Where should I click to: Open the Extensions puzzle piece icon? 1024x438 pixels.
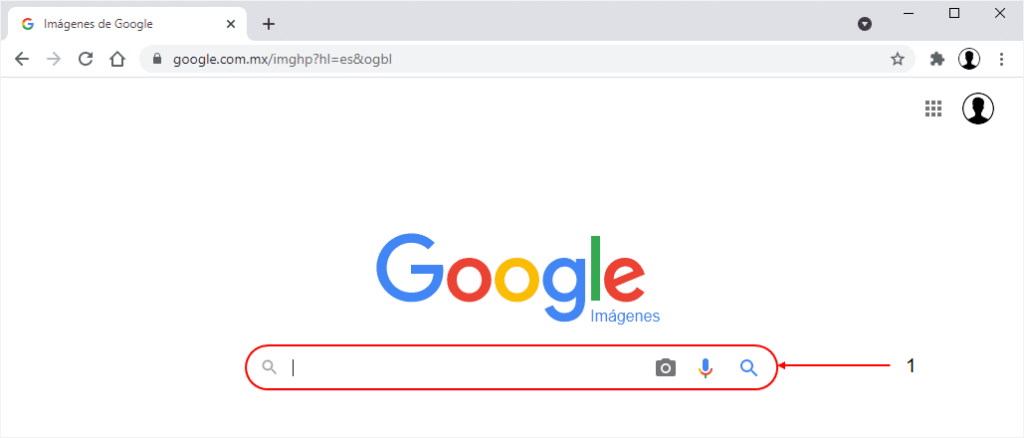coord(937,59)
